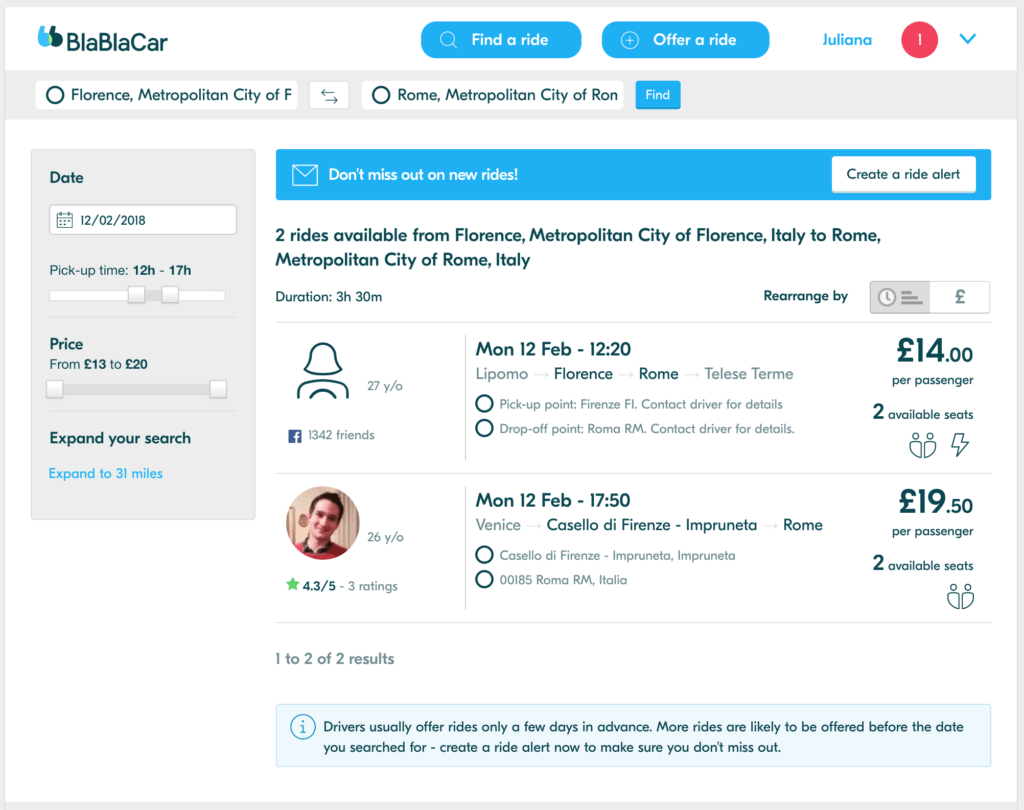
Task: Edit the Florence departure field
Action: pyautogui.click(x=167, y=95)
